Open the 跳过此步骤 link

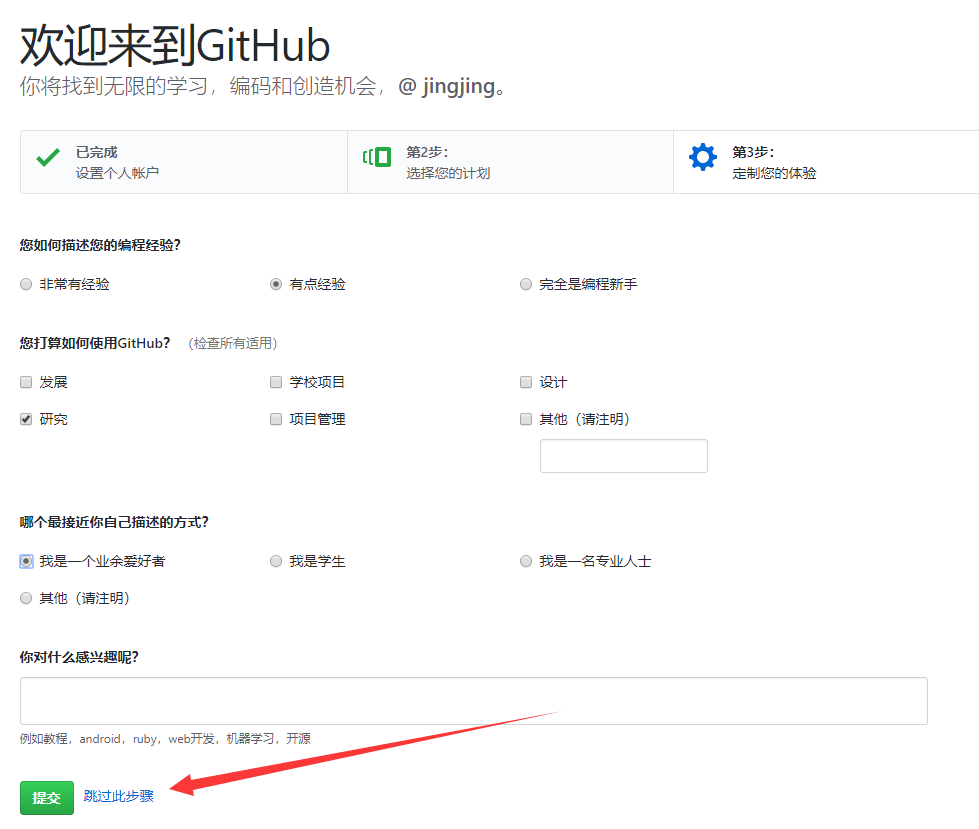(119, 797)
